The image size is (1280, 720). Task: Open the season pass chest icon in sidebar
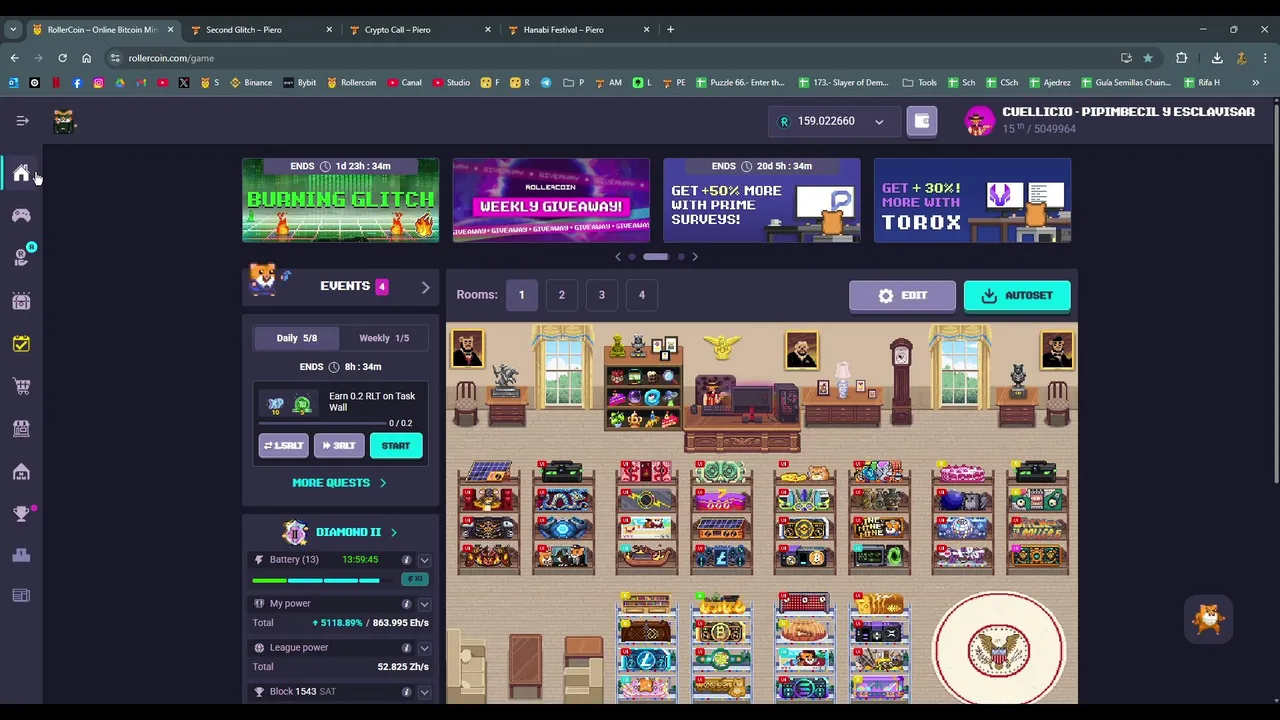coord(21,301)
